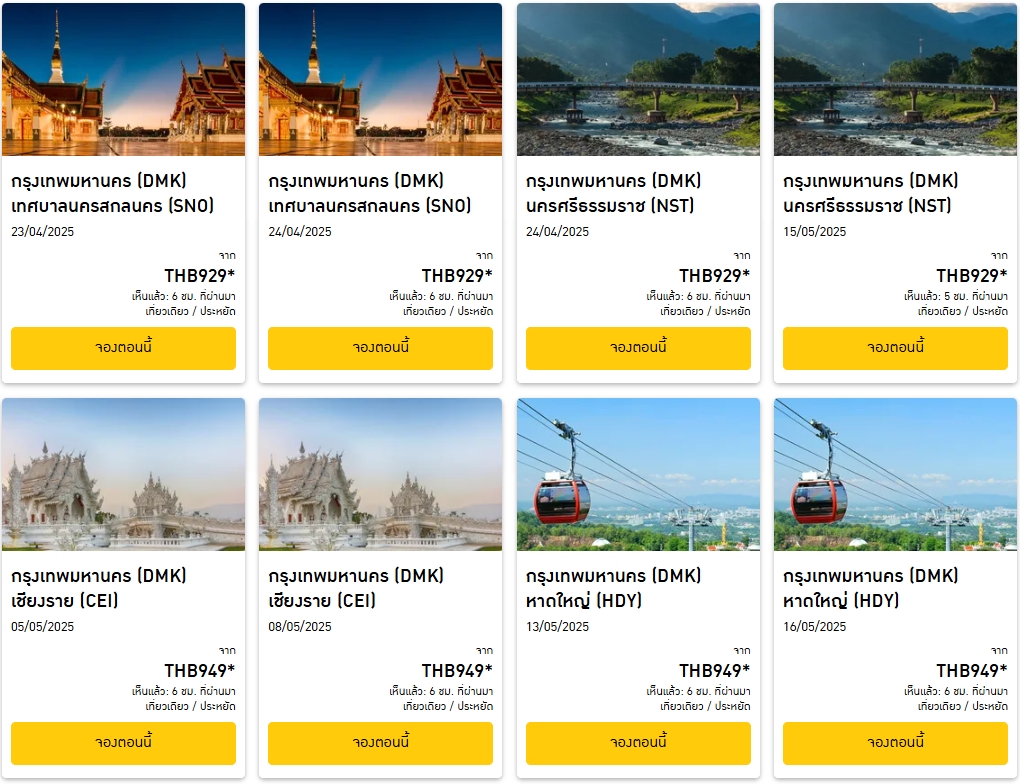Book the HDY flight dated 16/05/2025
The height and width of the screenshot is (784, 1020).
pyautogui.click(x=895, y=743)
